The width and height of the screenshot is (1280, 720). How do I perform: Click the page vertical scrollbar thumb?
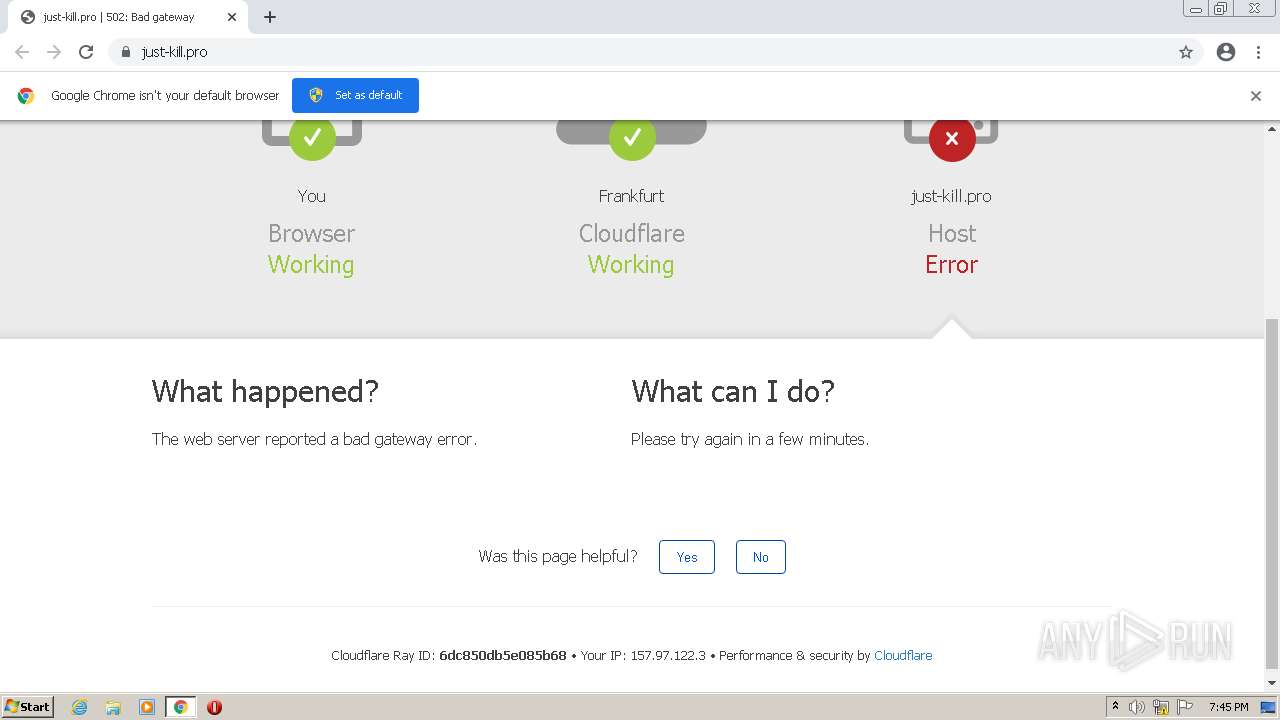(1272, 493)
